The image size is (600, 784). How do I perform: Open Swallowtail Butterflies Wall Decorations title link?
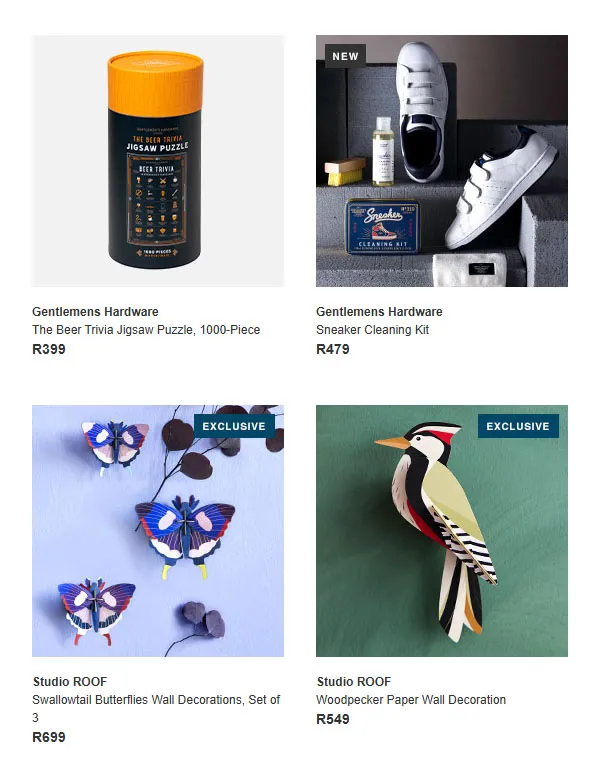click(156, 708)
